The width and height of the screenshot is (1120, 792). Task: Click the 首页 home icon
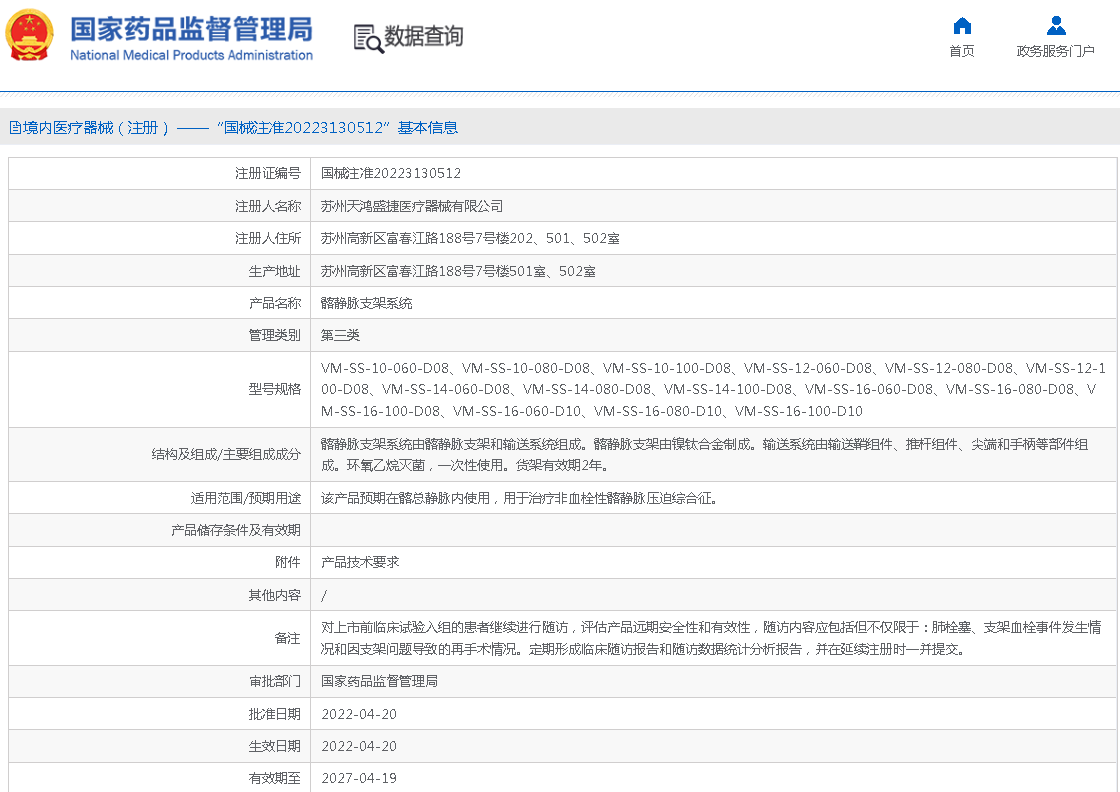pos(962,26)
